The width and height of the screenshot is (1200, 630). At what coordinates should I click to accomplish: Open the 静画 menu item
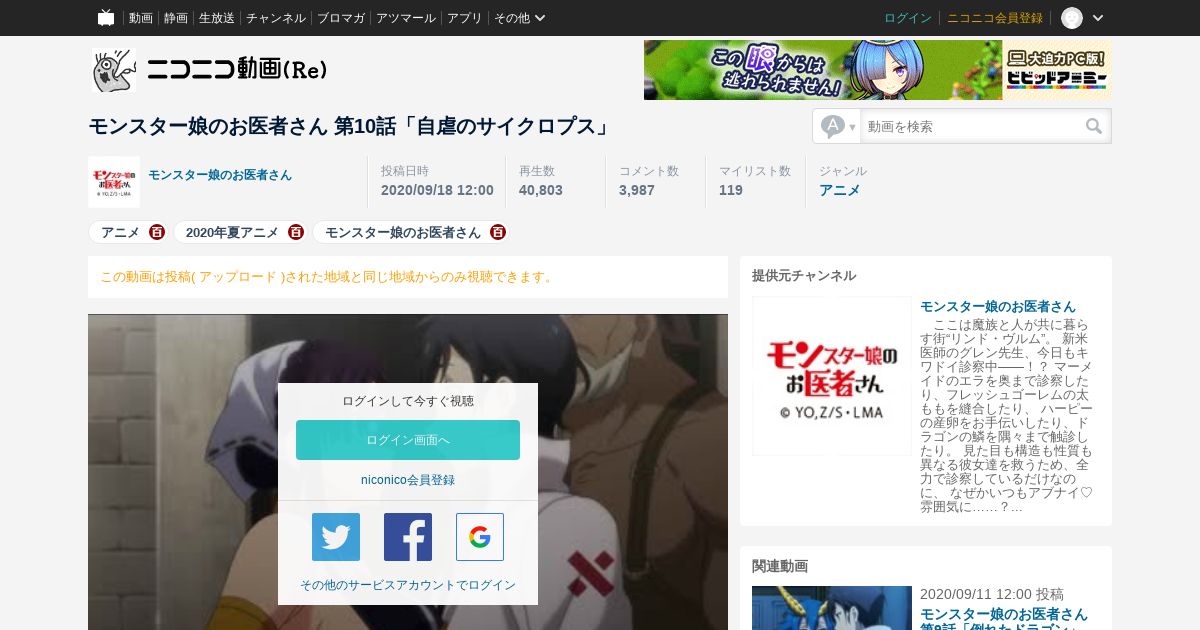(176, 18)
